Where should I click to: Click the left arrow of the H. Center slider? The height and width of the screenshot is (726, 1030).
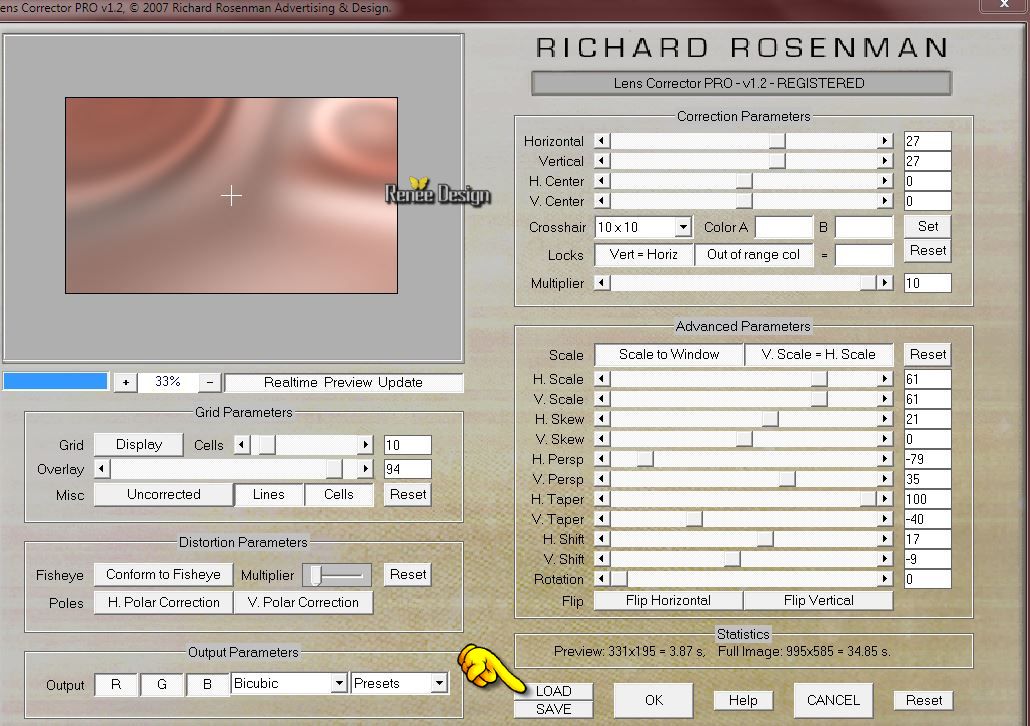[x=602, y=181]
